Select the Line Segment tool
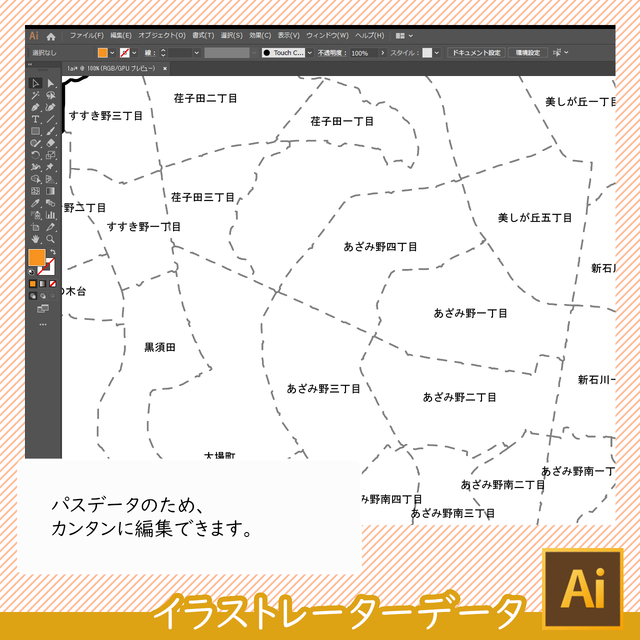640x640 pixels. (x=51, y=119)
